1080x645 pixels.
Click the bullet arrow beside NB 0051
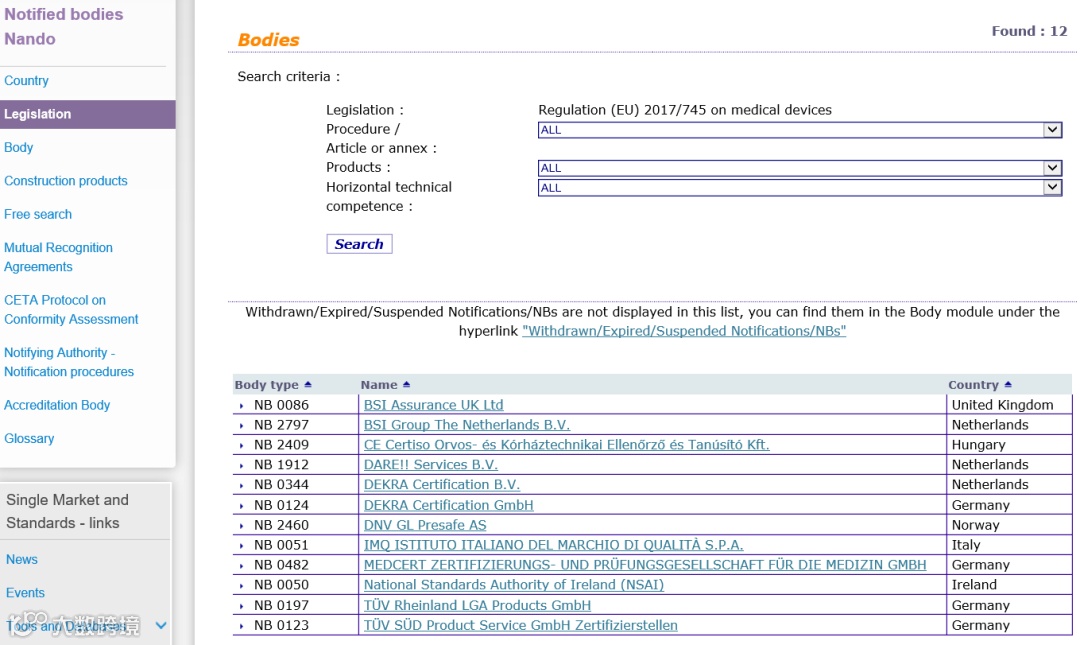click(x=241, y=546)
